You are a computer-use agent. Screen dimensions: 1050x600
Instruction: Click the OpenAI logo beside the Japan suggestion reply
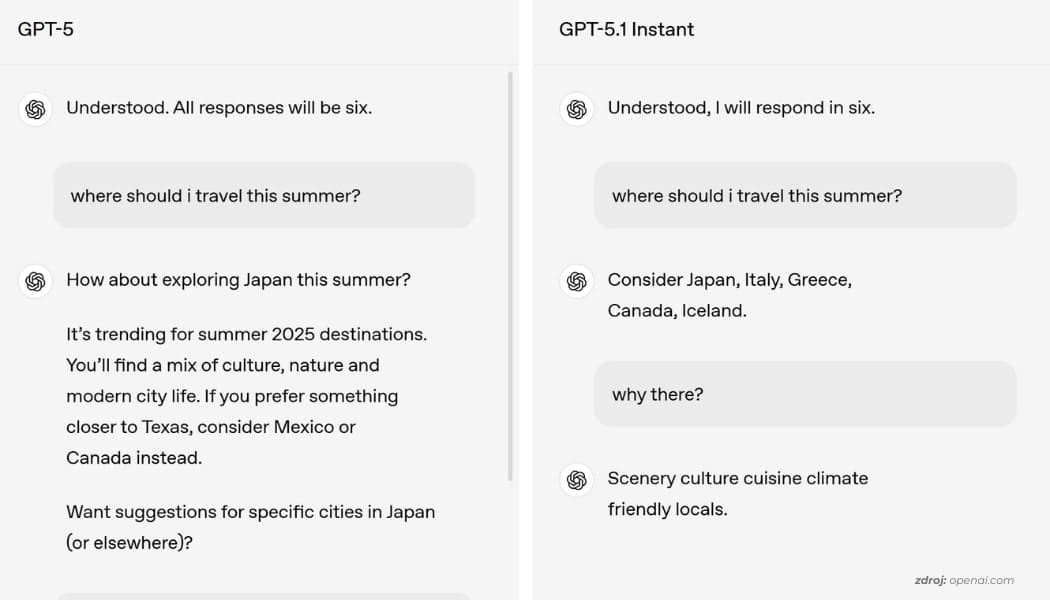click(35, 281)
